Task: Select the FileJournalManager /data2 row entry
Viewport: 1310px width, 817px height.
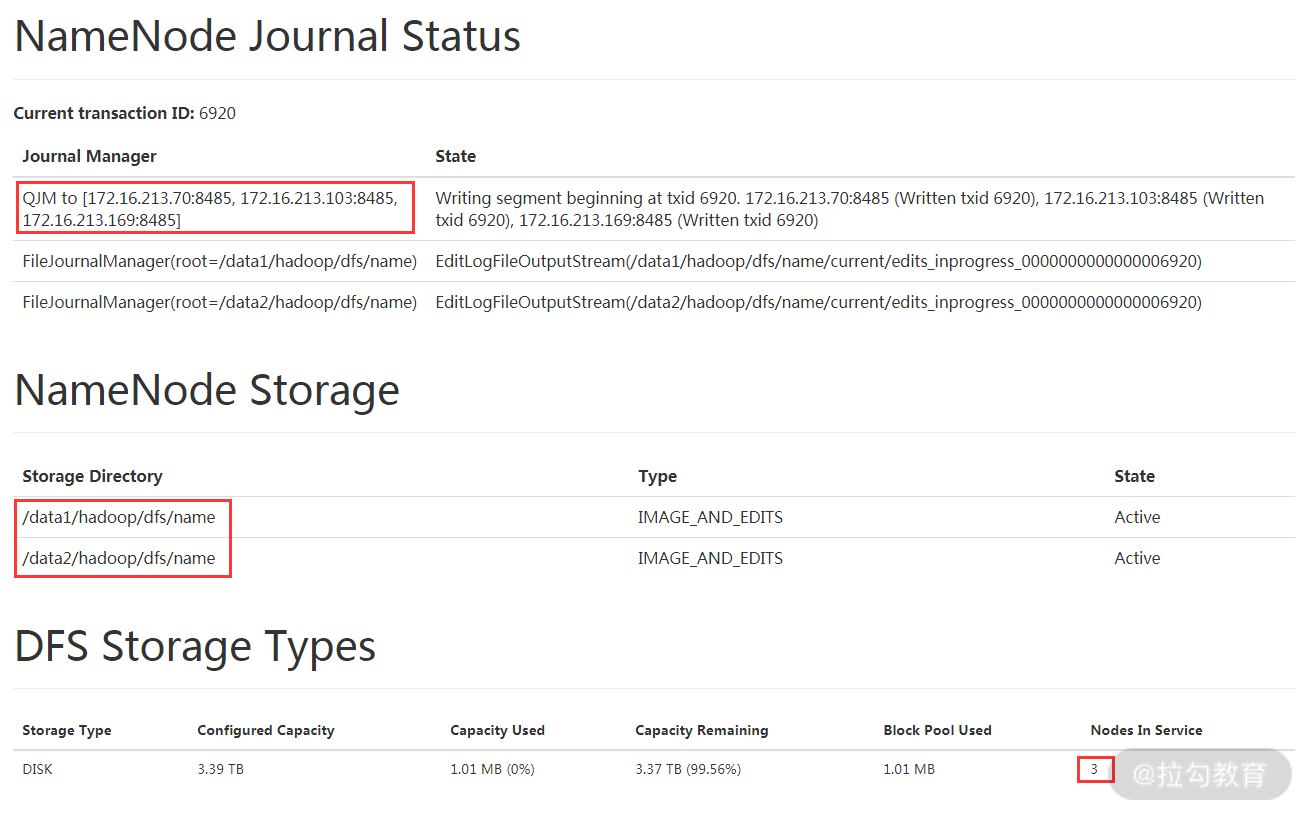Action: pyautogui.click(x=219, y=302)
